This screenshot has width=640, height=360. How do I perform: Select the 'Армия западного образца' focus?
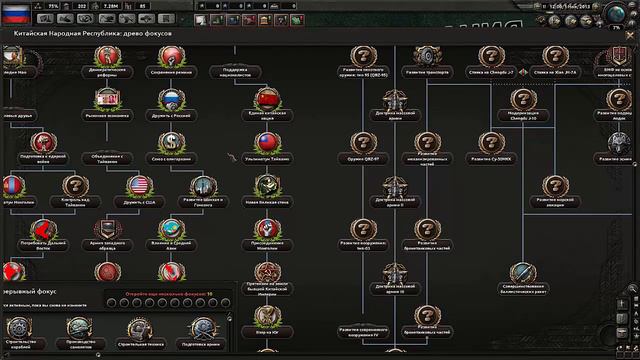pyautogui.click(x=107, y=230)
